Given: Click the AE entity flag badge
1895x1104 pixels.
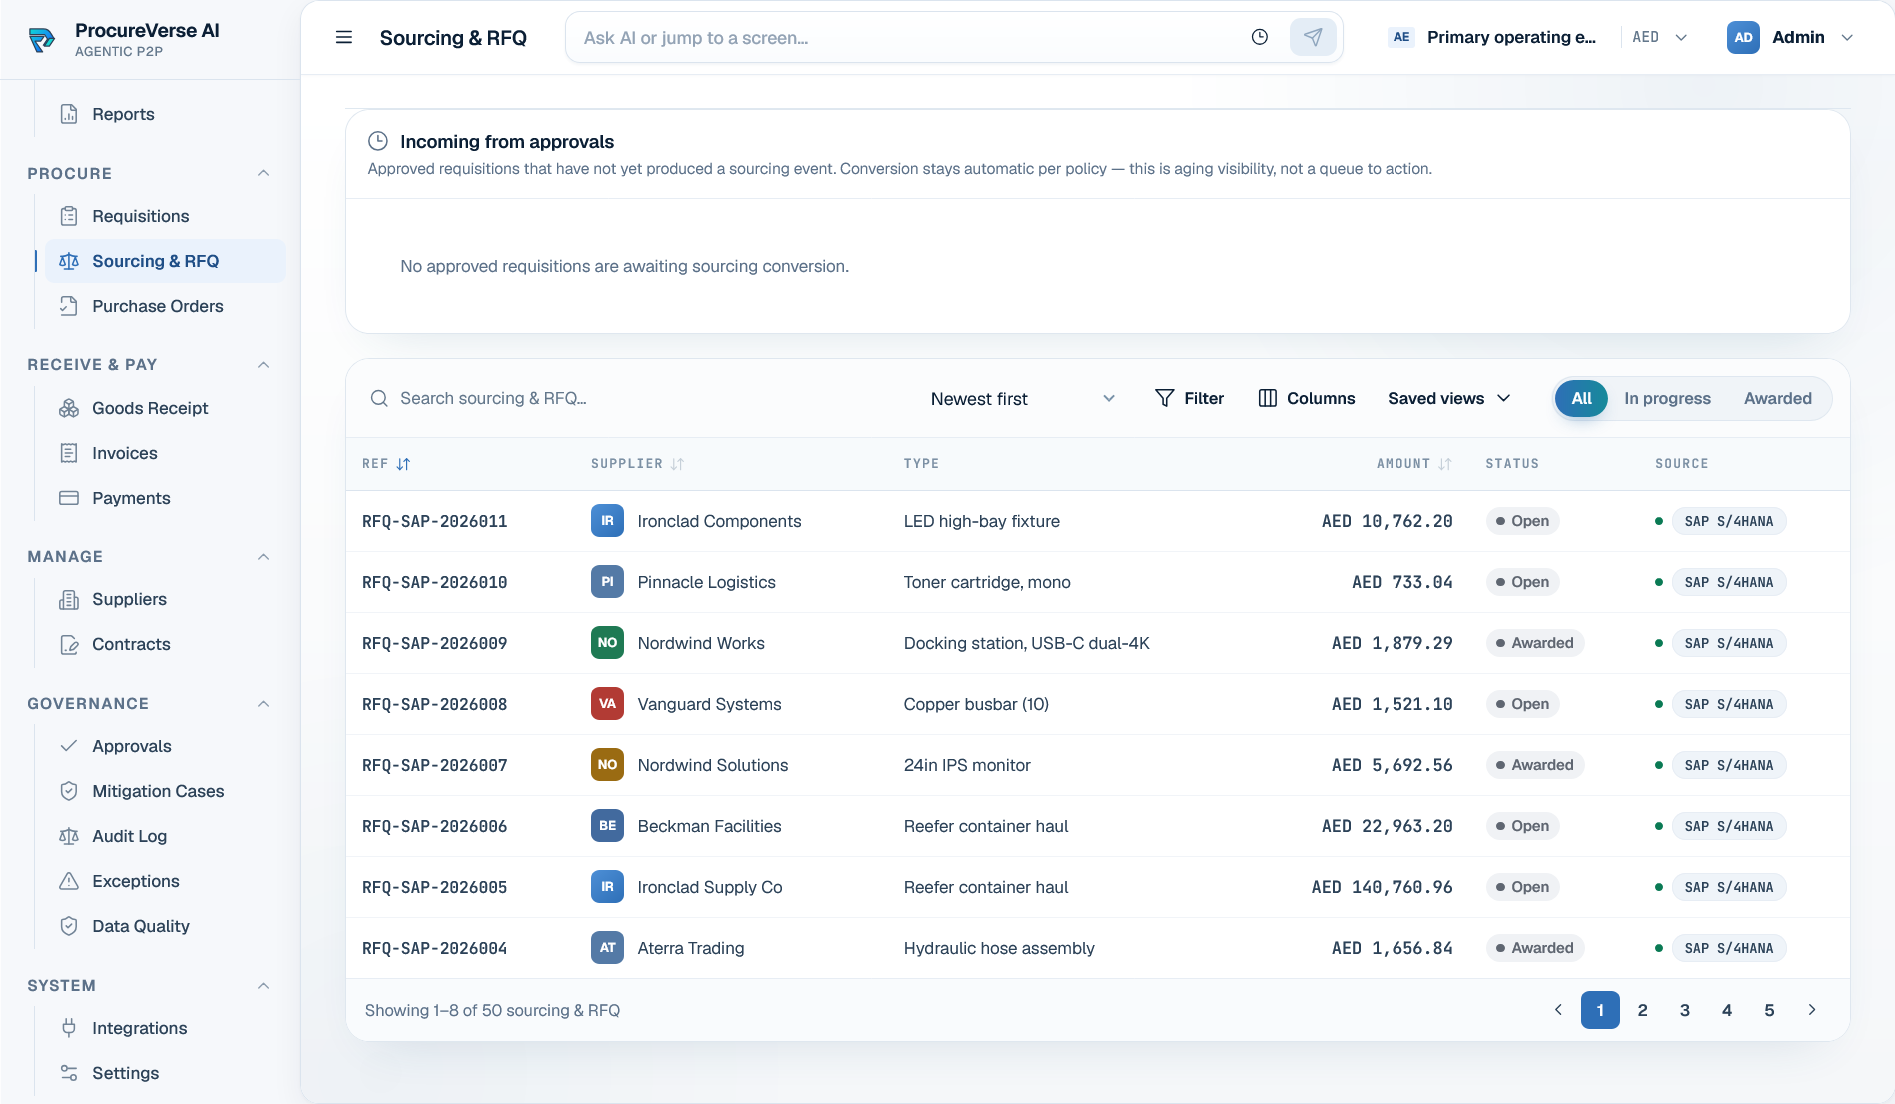Looking at the screenshot, I should tap(1402, 37).
